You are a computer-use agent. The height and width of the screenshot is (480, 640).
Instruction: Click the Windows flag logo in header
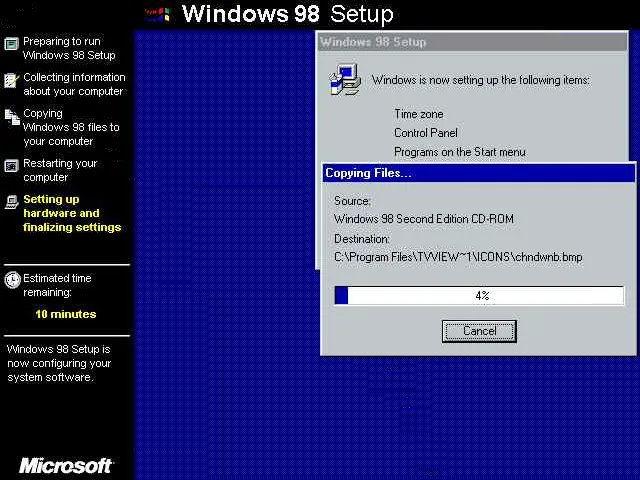pos(158,14)
